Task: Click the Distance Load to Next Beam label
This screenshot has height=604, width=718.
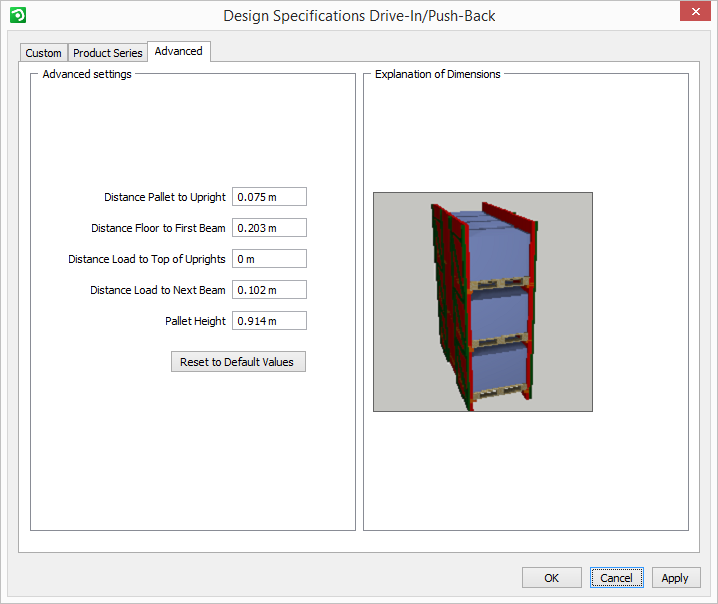Action: [x=157, y=291]
